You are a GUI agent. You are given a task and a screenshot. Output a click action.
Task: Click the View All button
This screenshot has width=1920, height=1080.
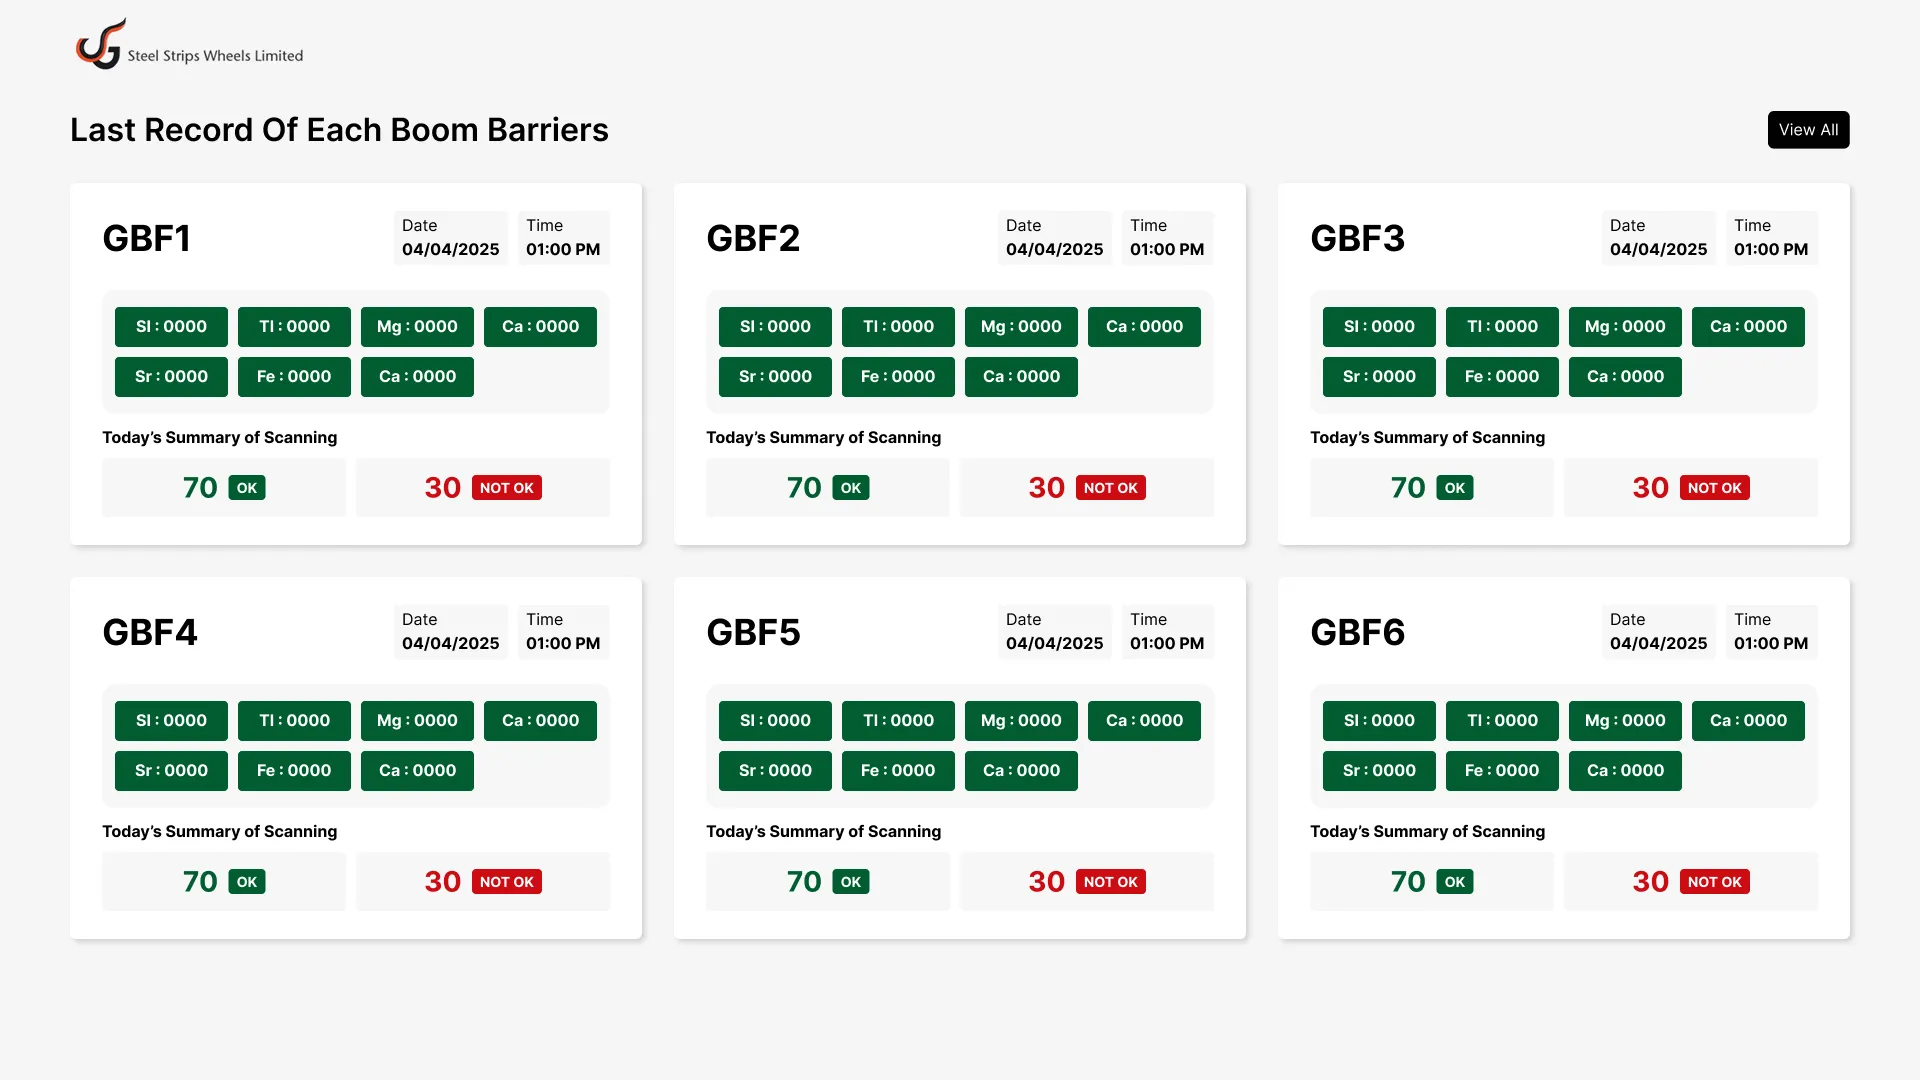1808,129
